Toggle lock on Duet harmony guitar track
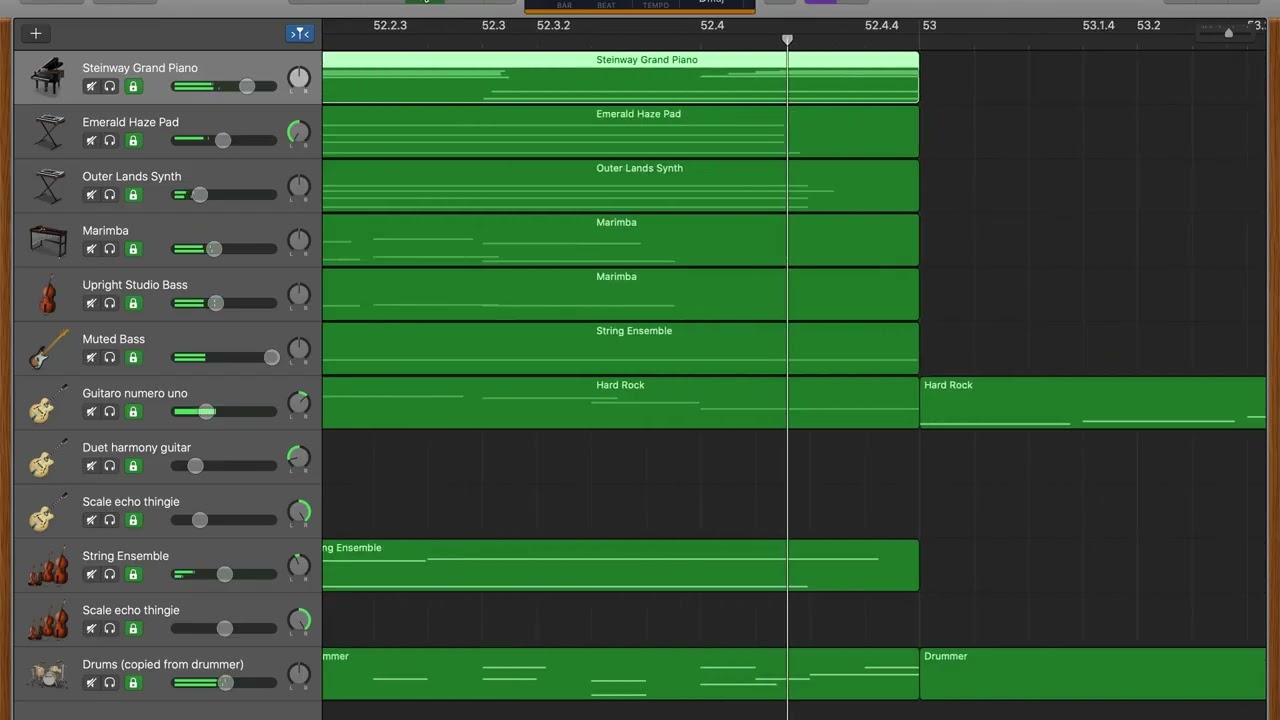 pos(133,465)
